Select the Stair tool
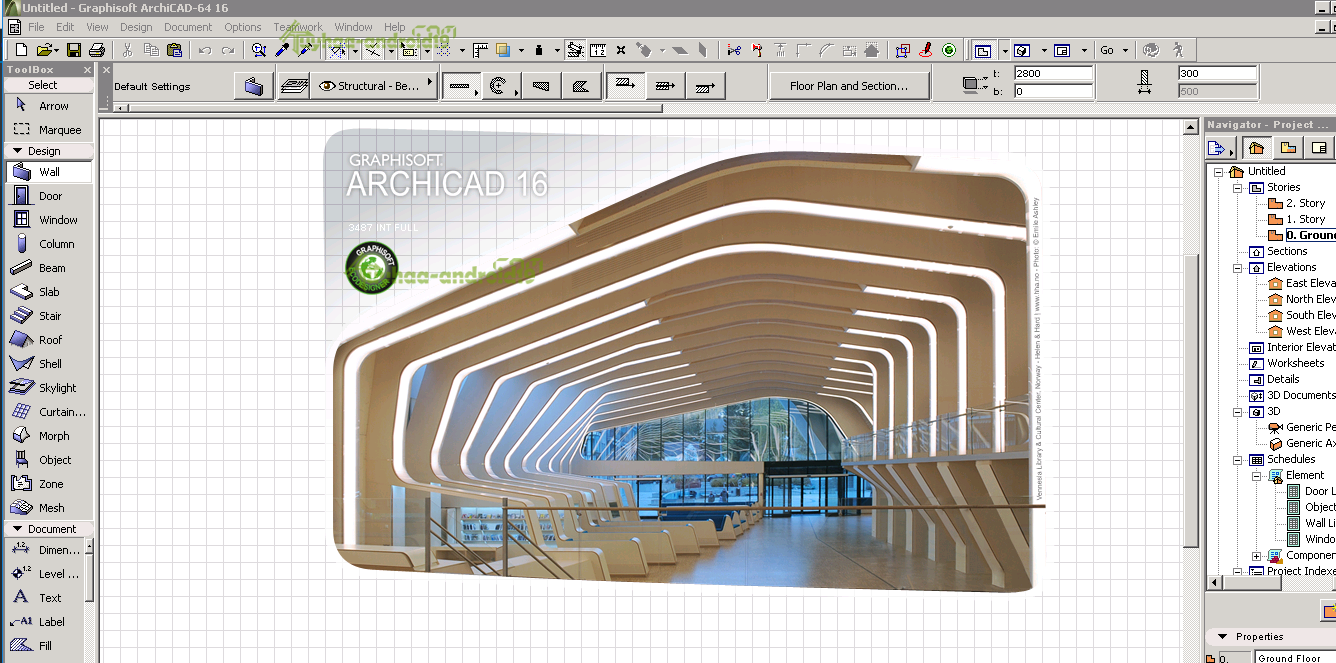 click(x=48, y=316)
